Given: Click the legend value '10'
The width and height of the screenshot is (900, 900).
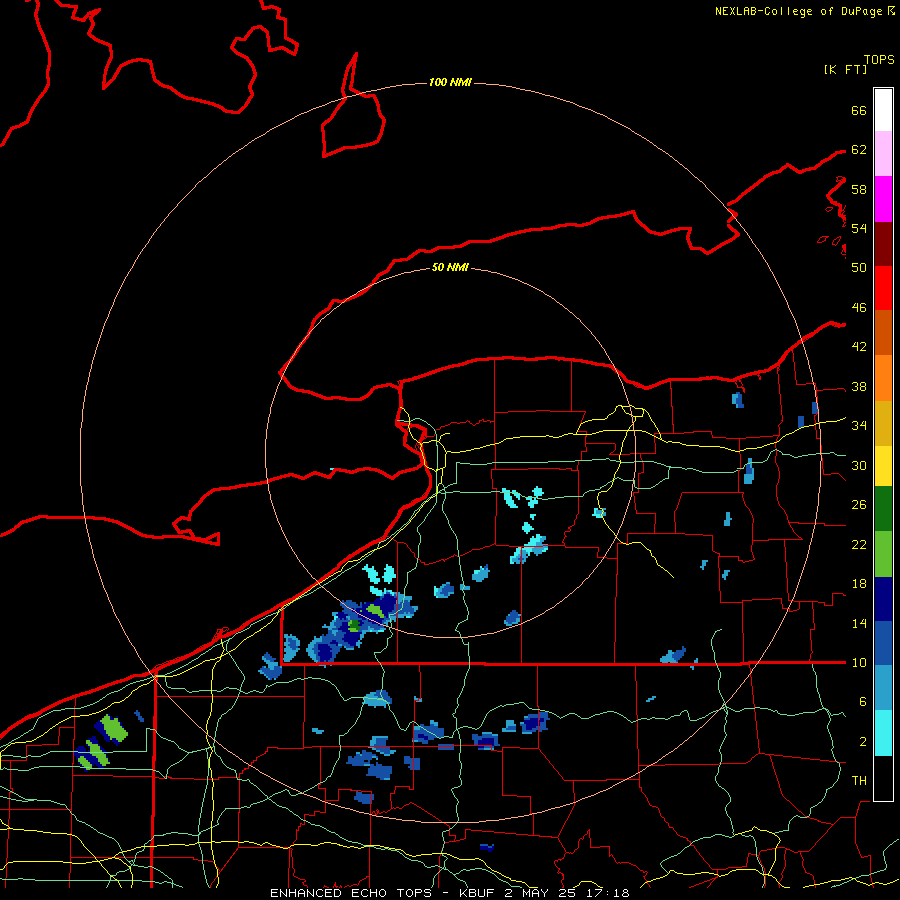Looking at the screenshot, I should pyautogui.click(x=859, y=662).
